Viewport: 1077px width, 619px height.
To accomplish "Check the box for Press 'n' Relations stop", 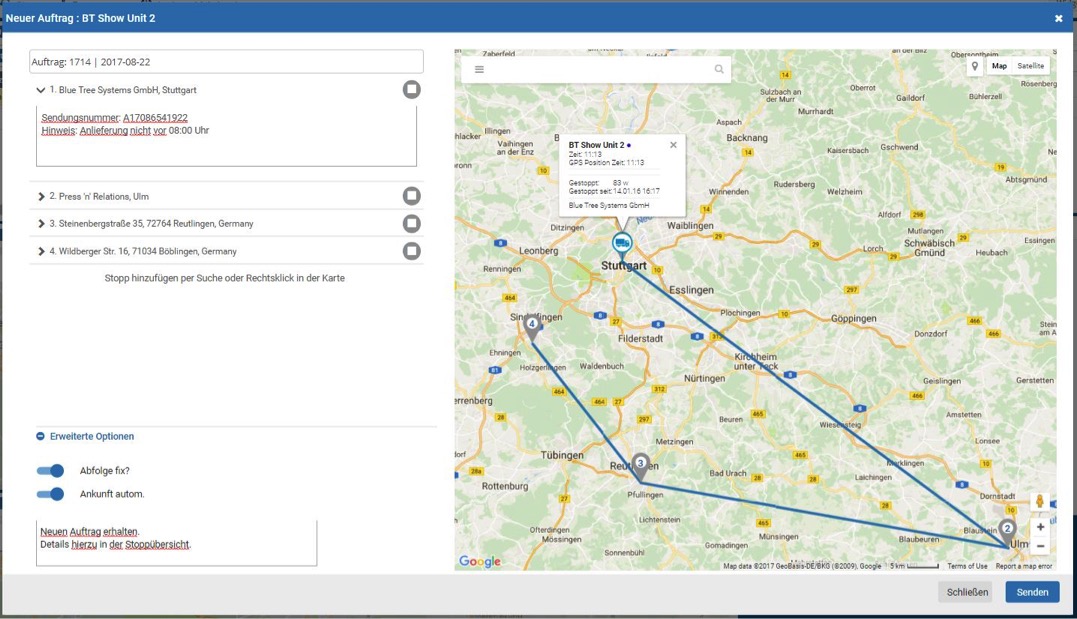I will (411, 196).
